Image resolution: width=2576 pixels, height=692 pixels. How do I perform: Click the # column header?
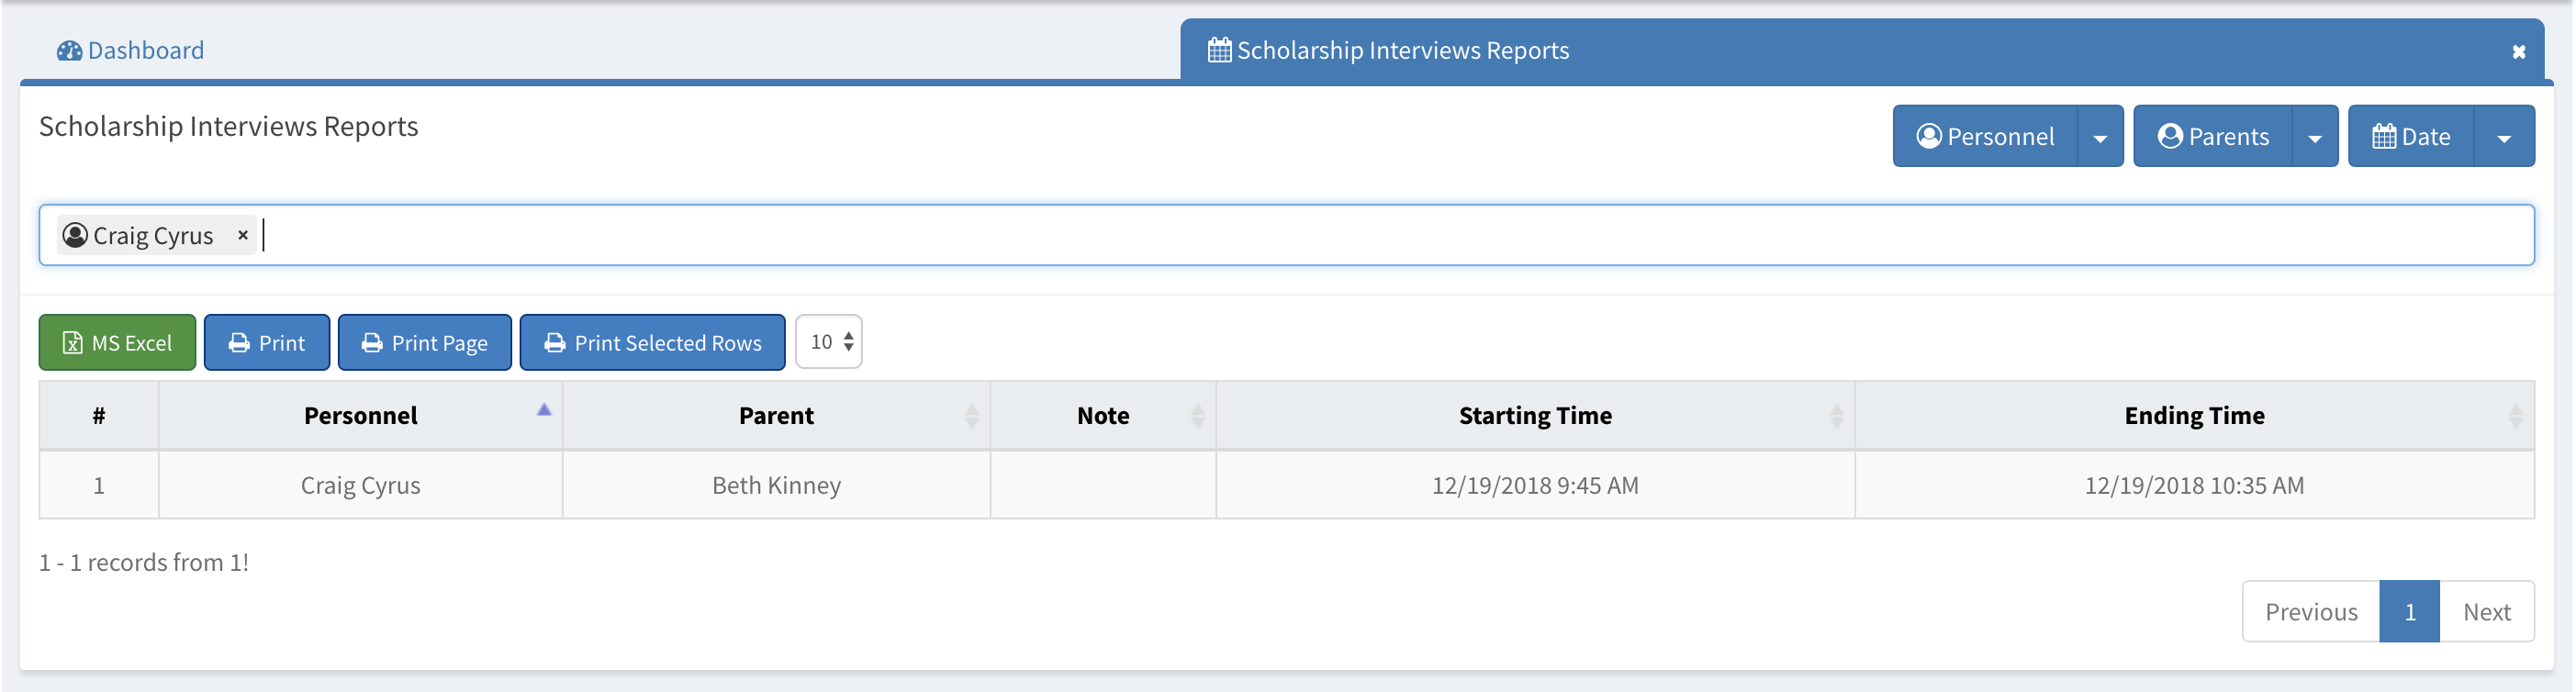point(99,415)
